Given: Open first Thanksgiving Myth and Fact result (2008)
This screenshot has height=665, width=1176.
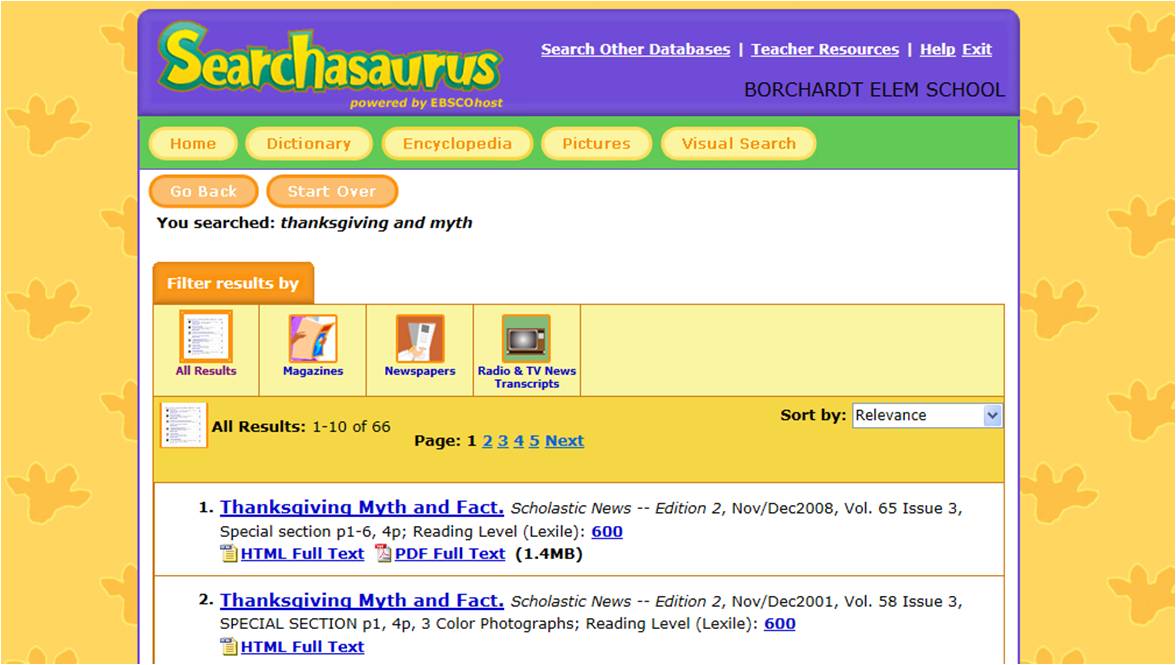Looking at the screenshot, I should (x=362, y=508).
